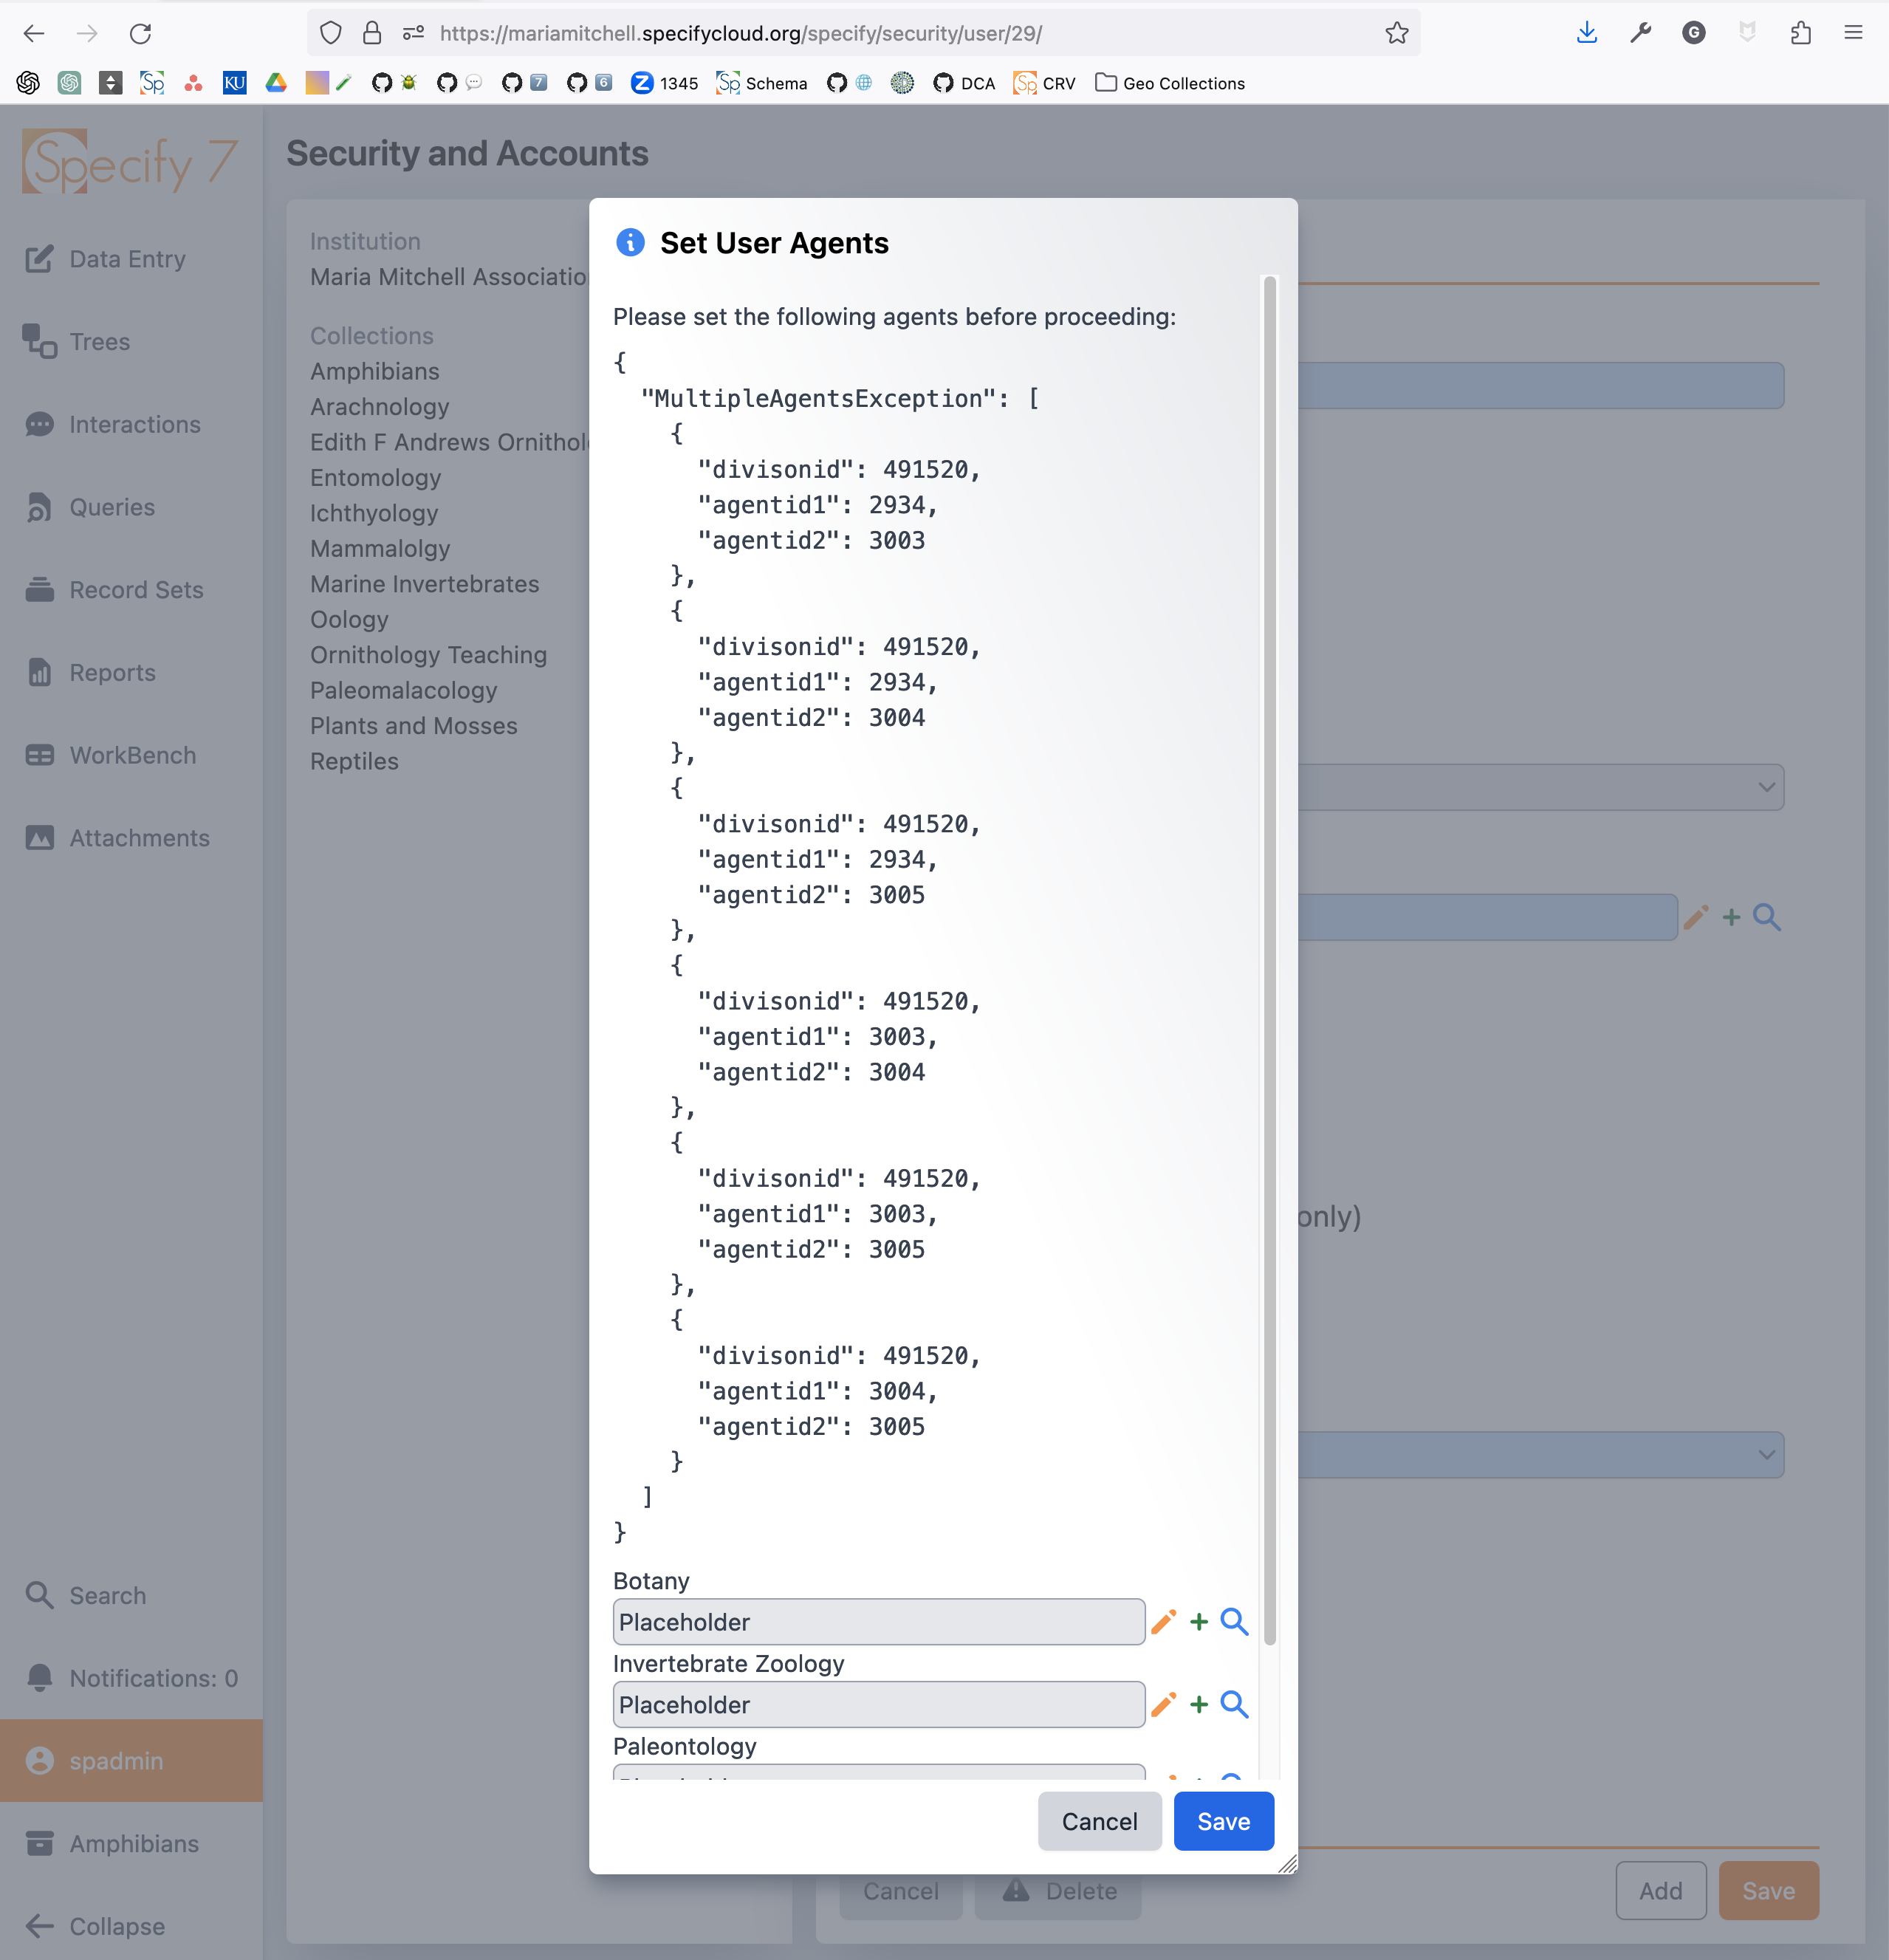
Task: Save the user agents dialog
Action: (x=1223, y=1821)
